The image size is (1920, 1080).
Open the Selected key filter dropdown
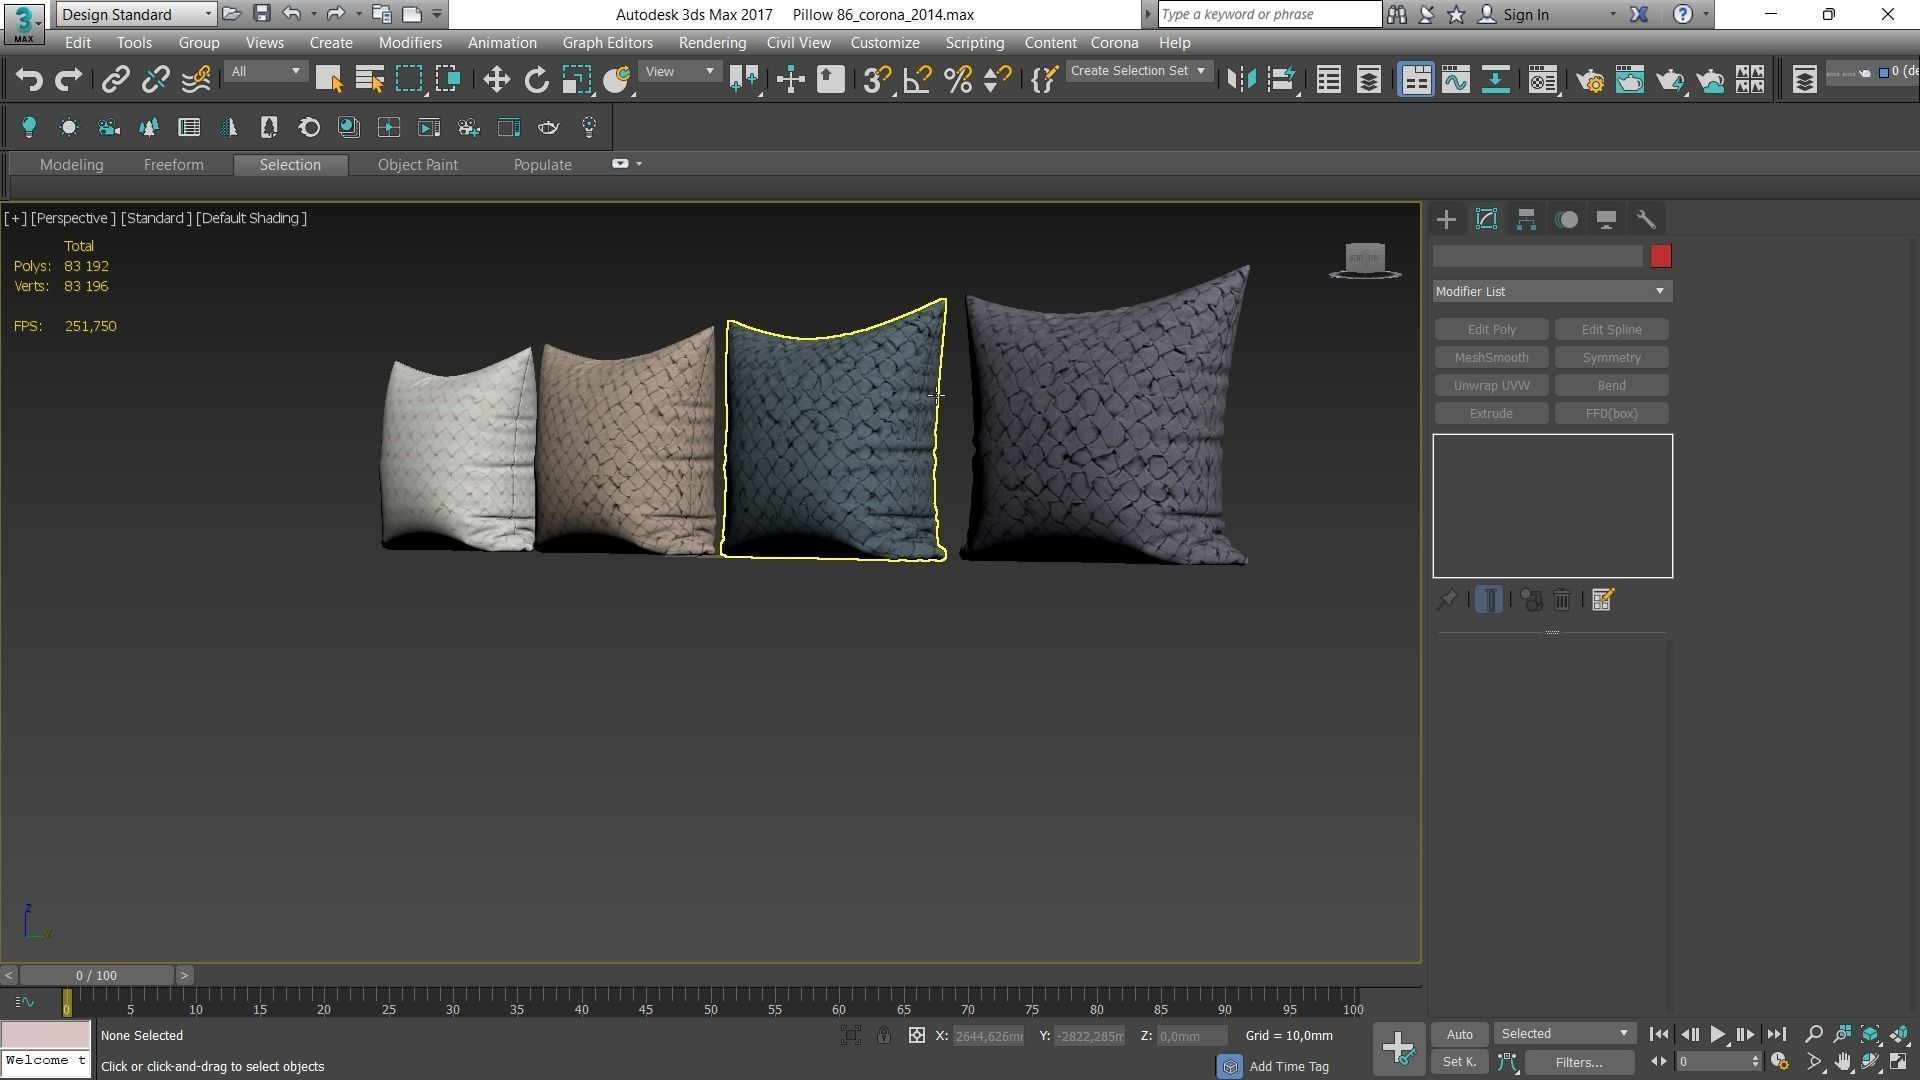point(1565,1034)
